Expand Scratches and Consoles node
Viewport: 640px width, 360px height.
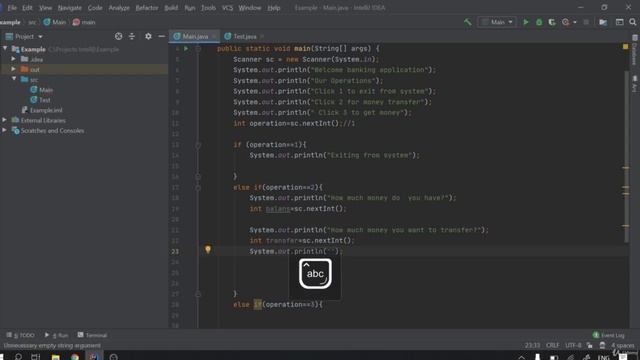pos(4,130)
